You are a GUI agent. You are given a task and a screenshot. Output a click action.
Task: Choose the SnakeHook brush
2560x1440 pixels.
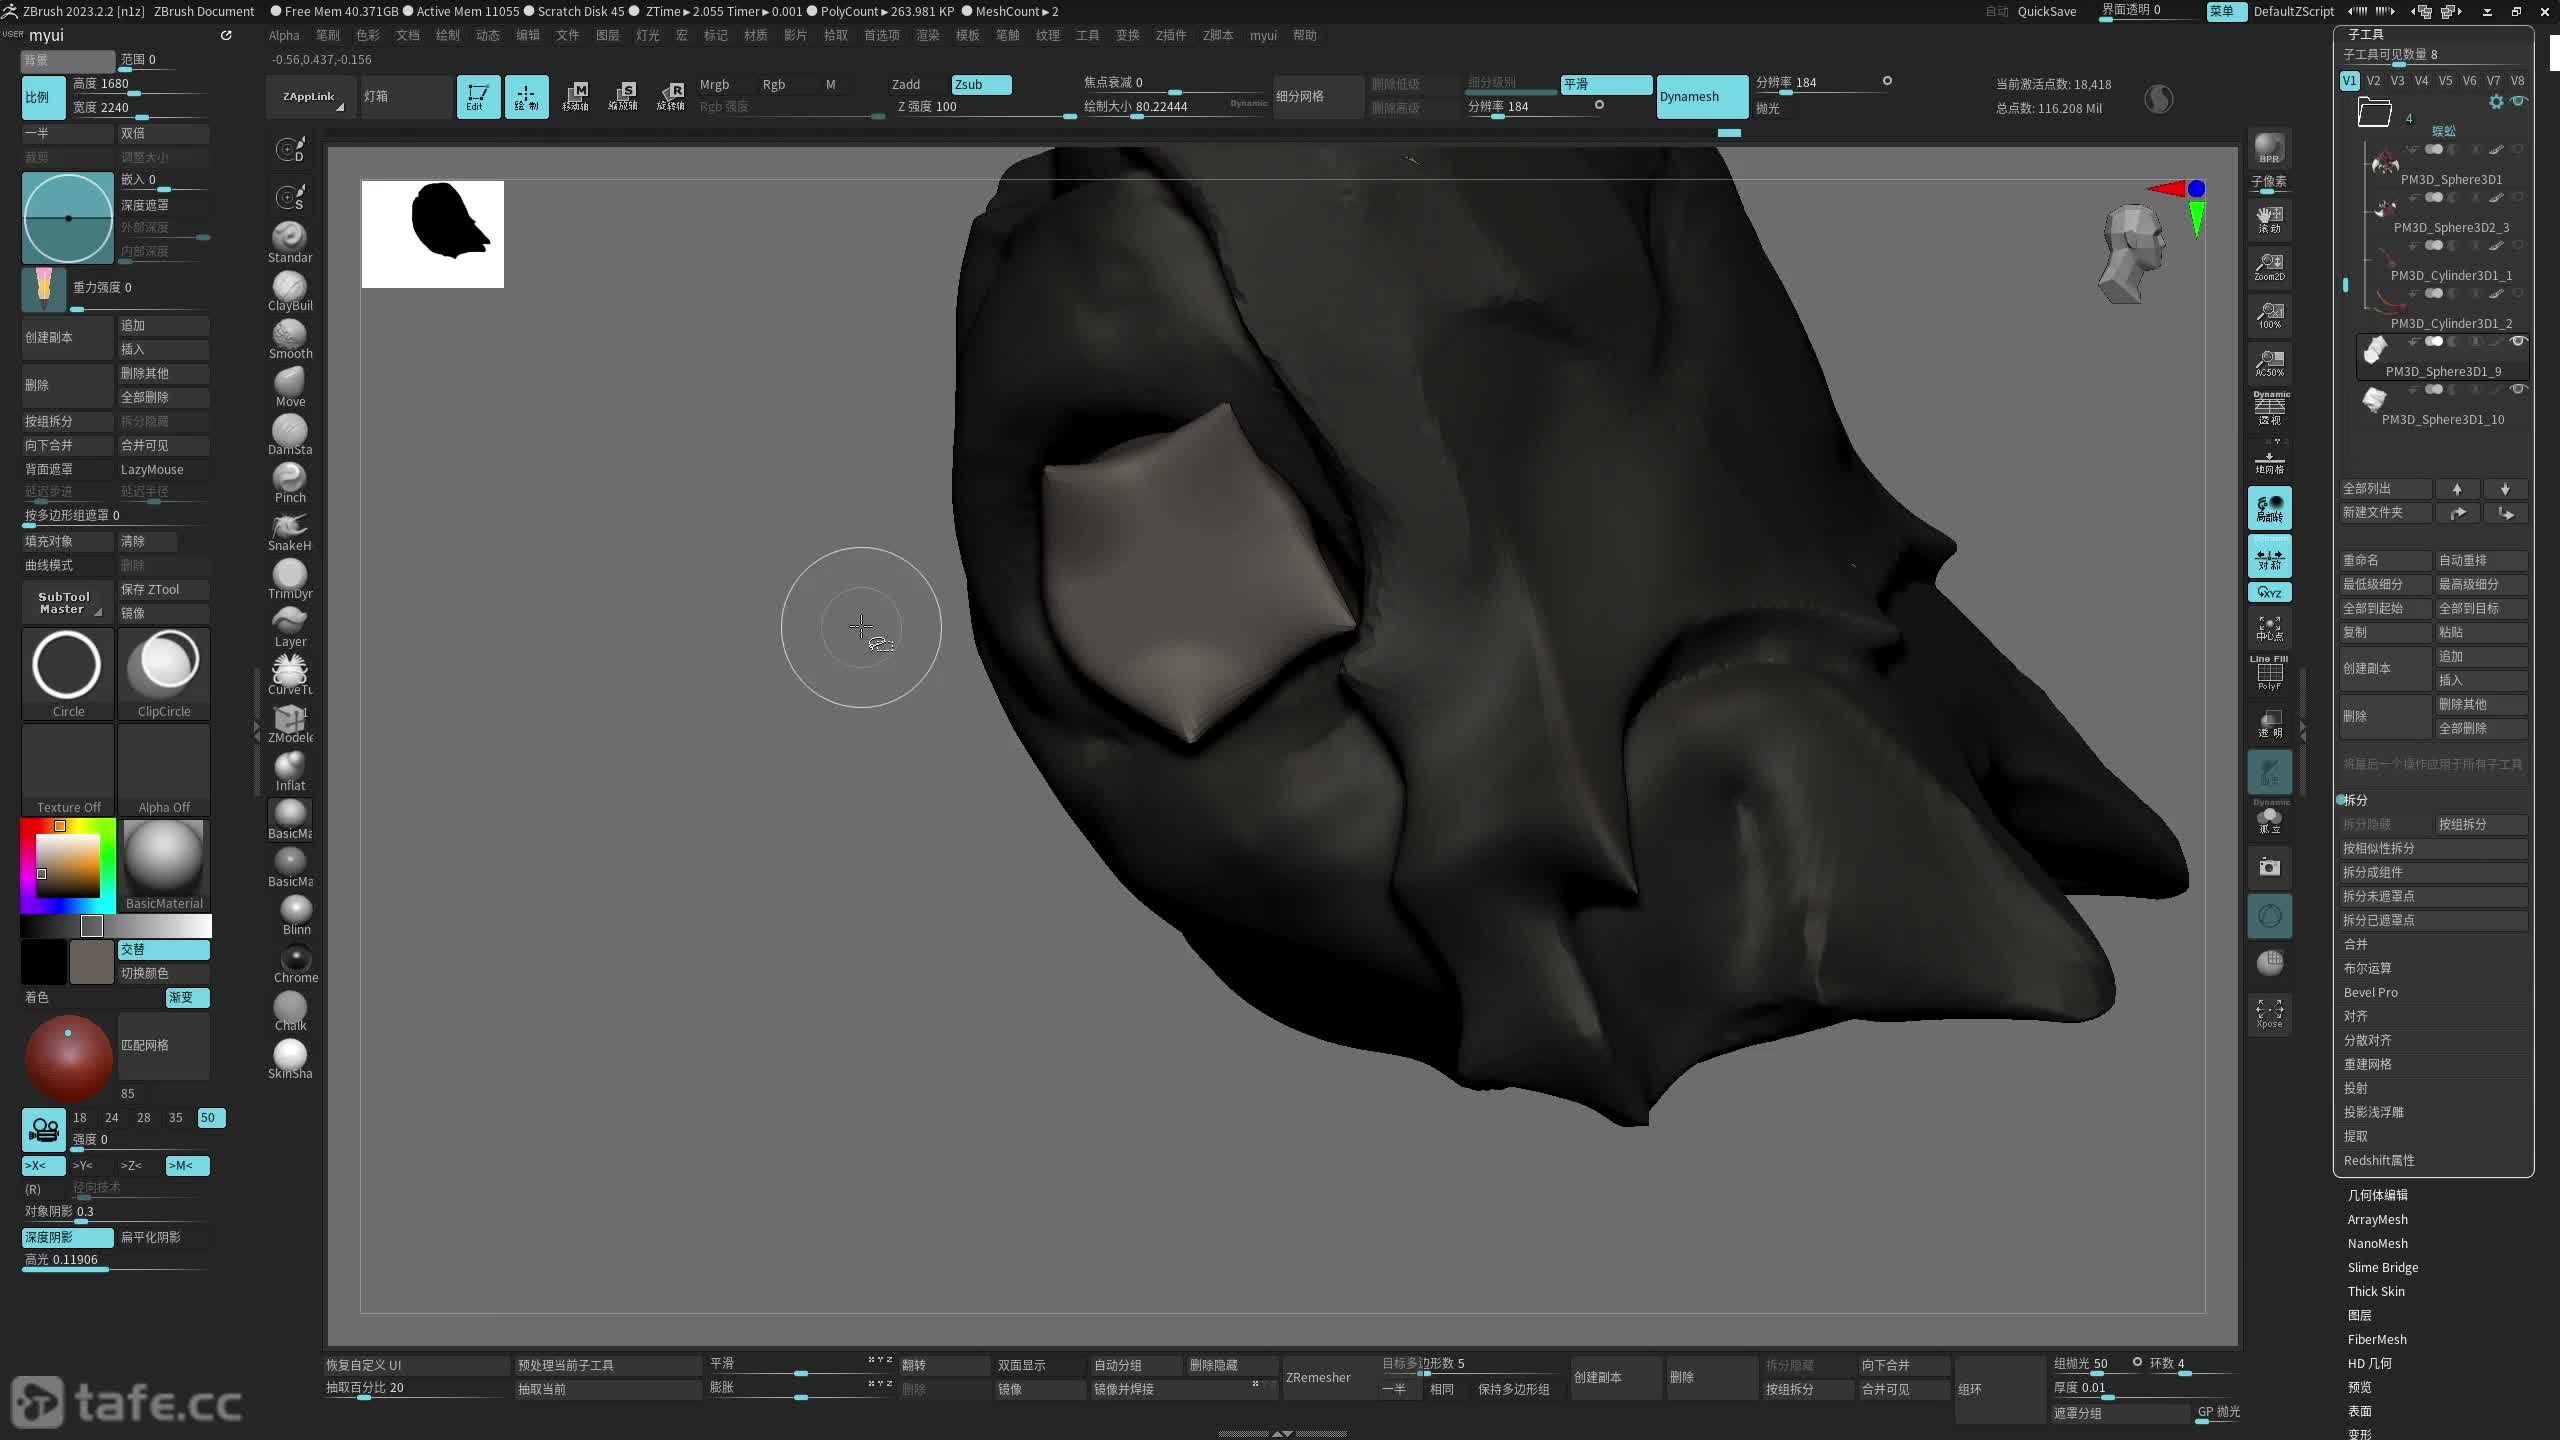click(289, 528)
